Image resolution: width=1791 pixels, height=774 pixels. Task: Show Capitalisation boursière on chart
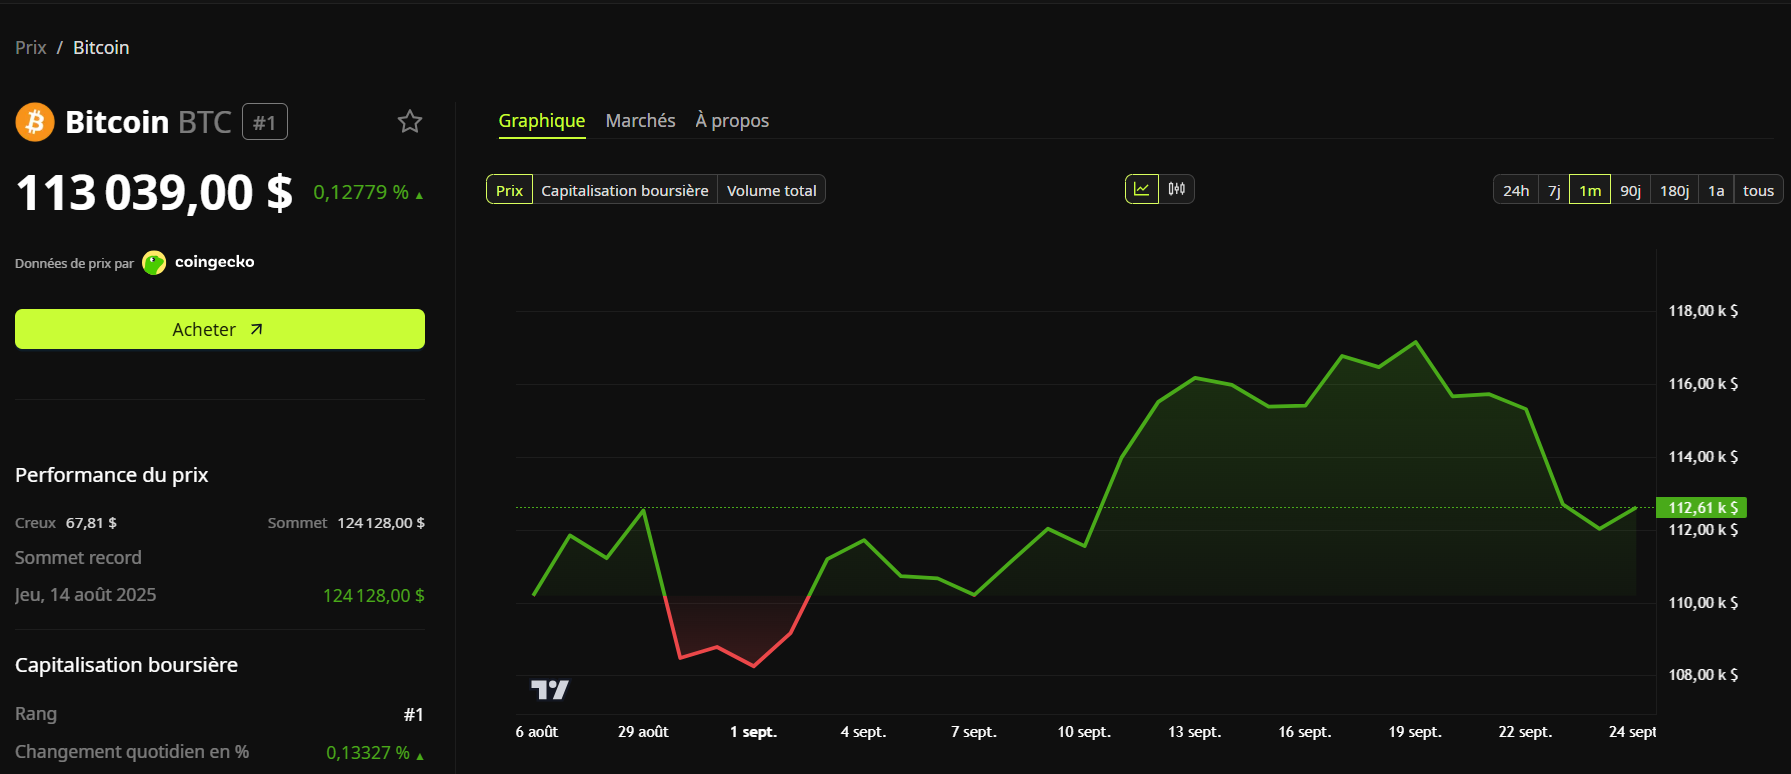(625, 190)
